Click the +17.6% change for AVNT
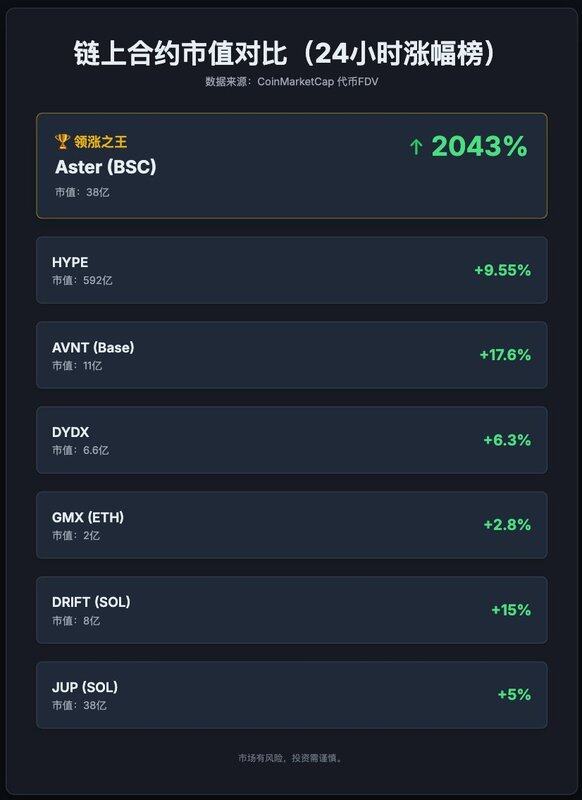Viewport: 582px width, 800px height. tap(505, 355)
